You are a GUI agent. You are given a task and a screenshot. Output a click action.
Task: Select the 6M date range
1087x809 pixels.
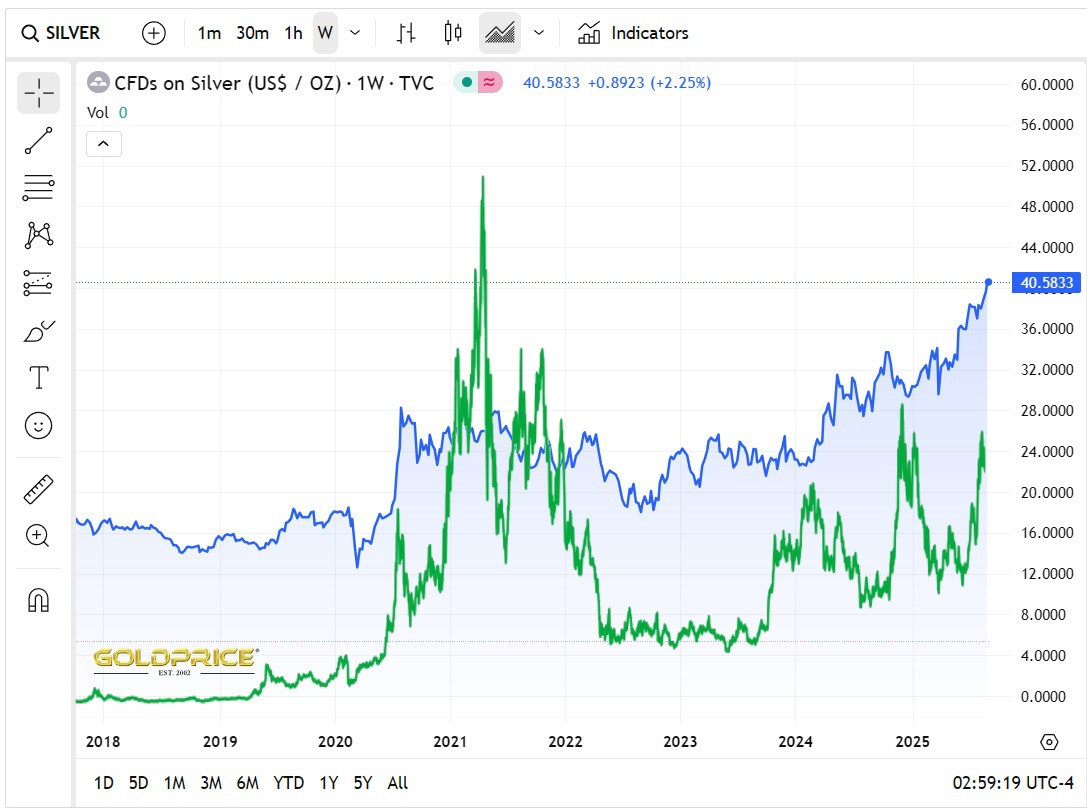click(x=247, y=783)
